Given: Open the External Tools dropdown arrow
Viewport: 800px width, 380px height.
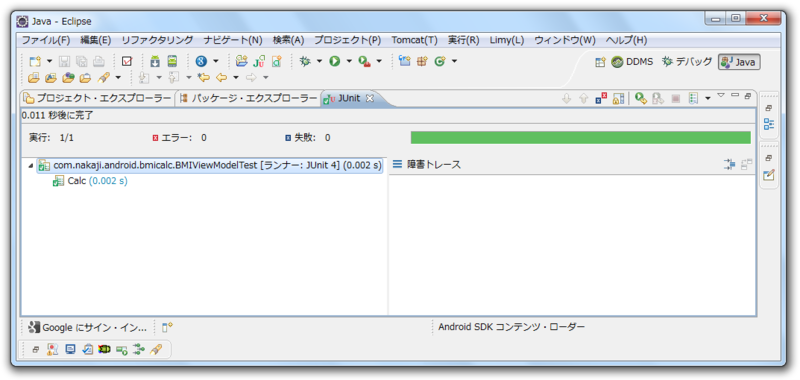Looking at the screenshot, I should [379, 61].
